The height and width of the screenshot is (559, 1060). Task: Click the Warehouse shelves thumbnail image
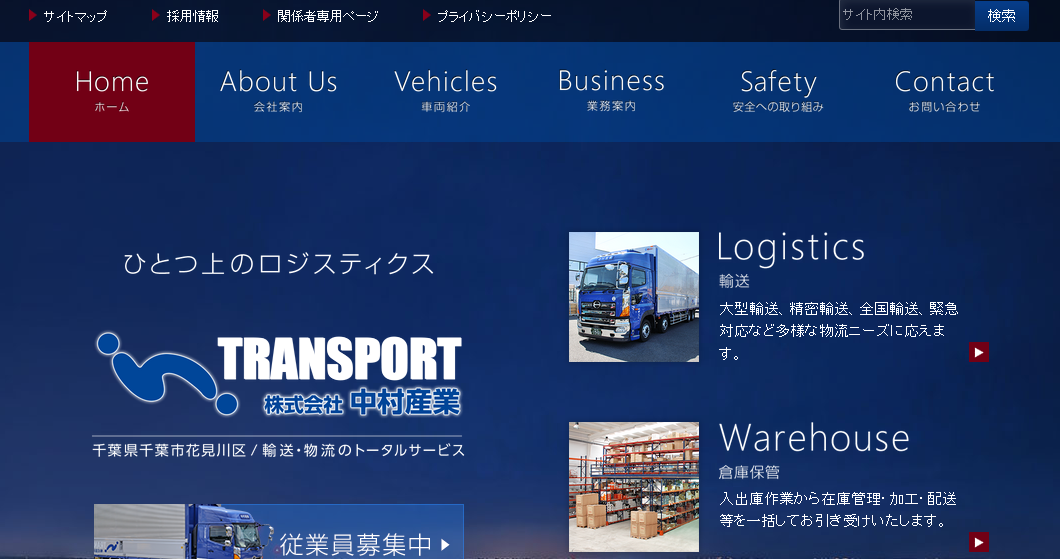634,487
